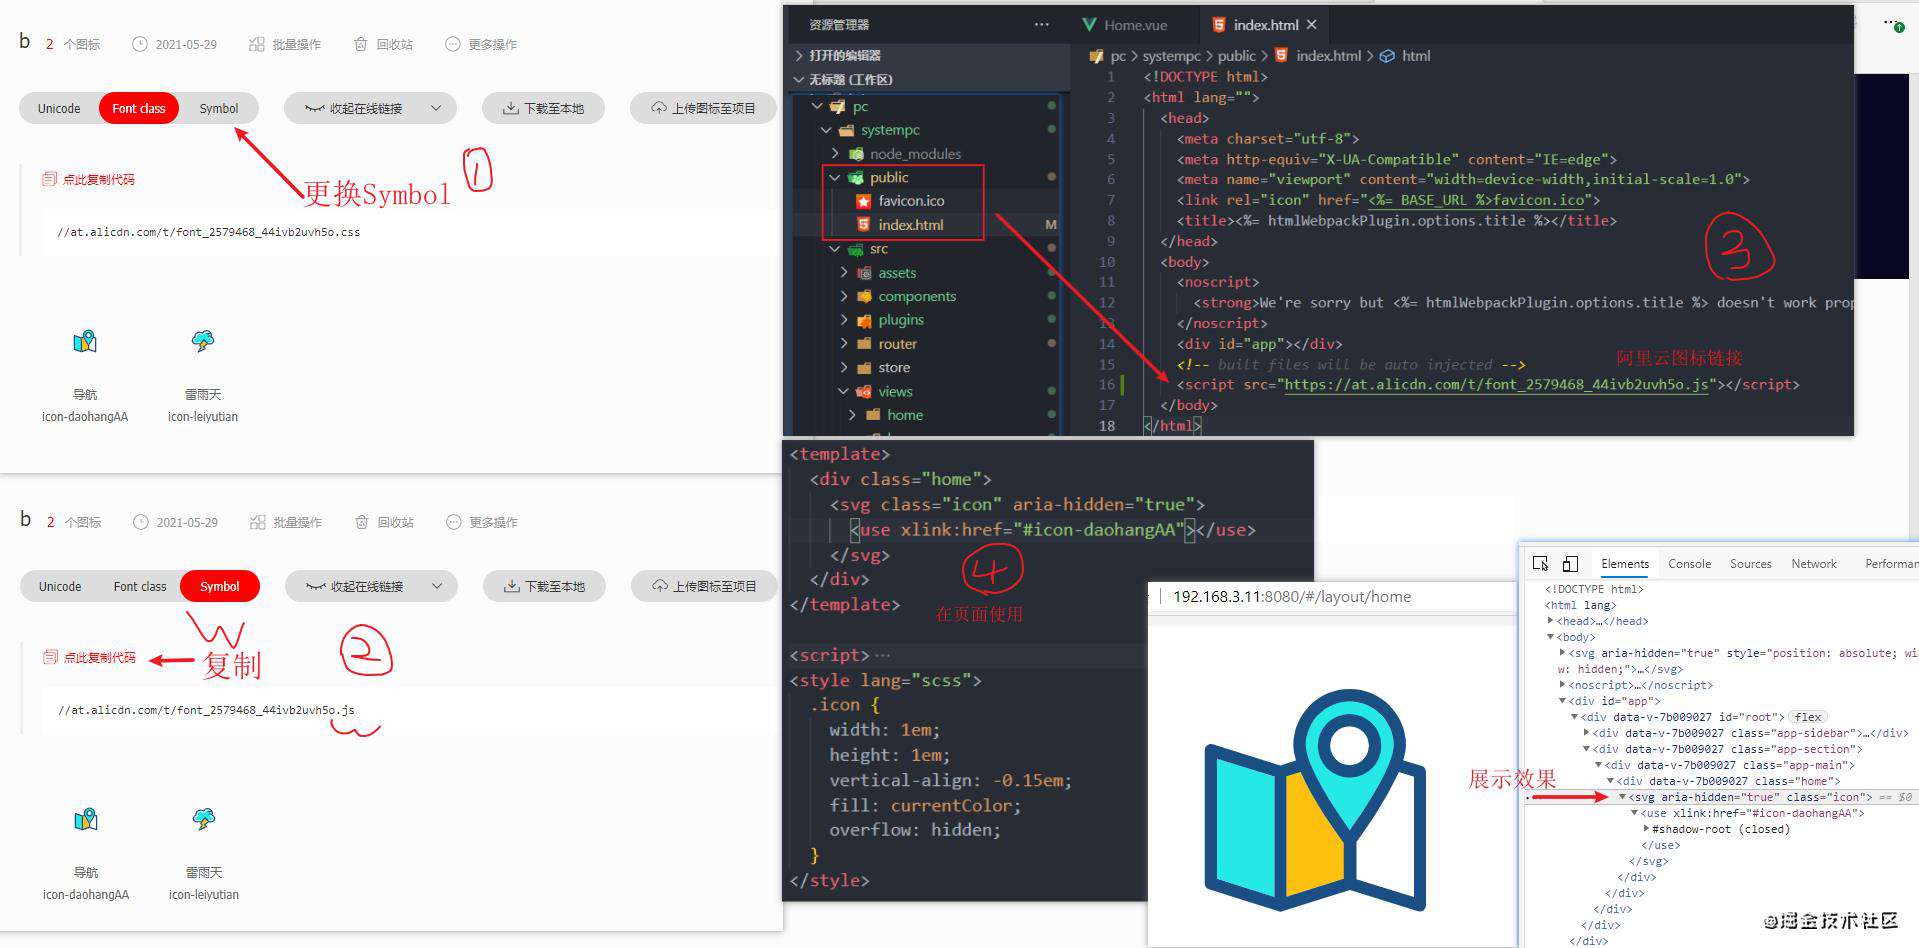Open 回收站 in upper panel toolbar

click(x=383, y=44)
